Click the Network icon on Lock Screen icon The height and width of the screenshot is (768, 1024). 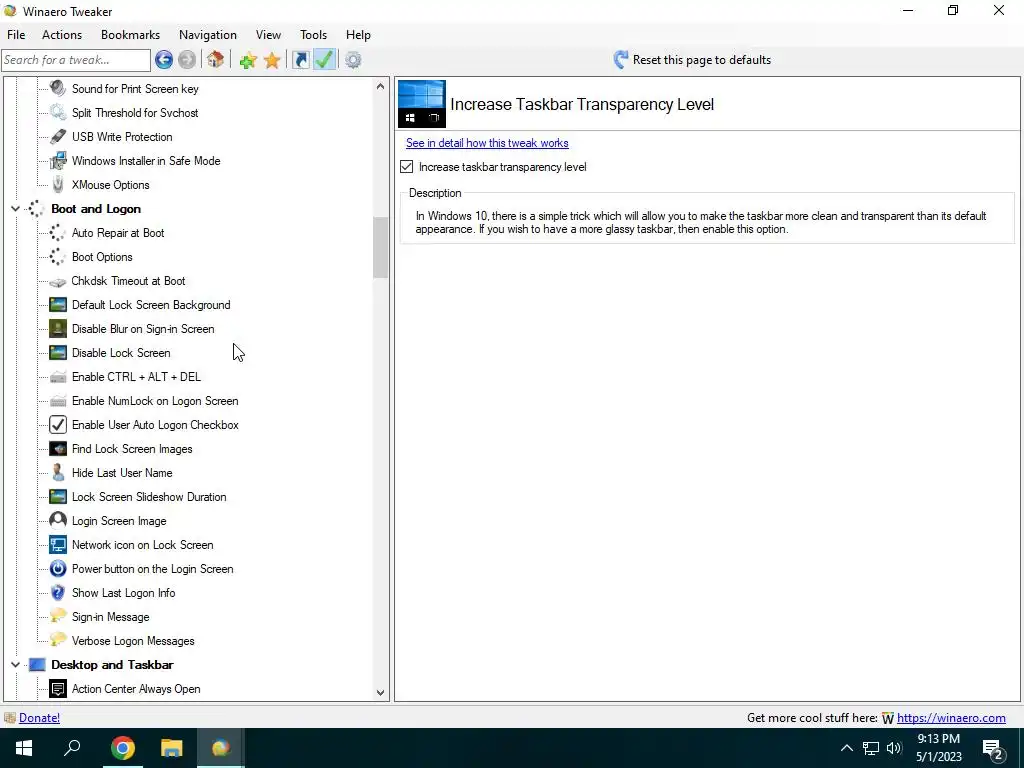(58, 545)
